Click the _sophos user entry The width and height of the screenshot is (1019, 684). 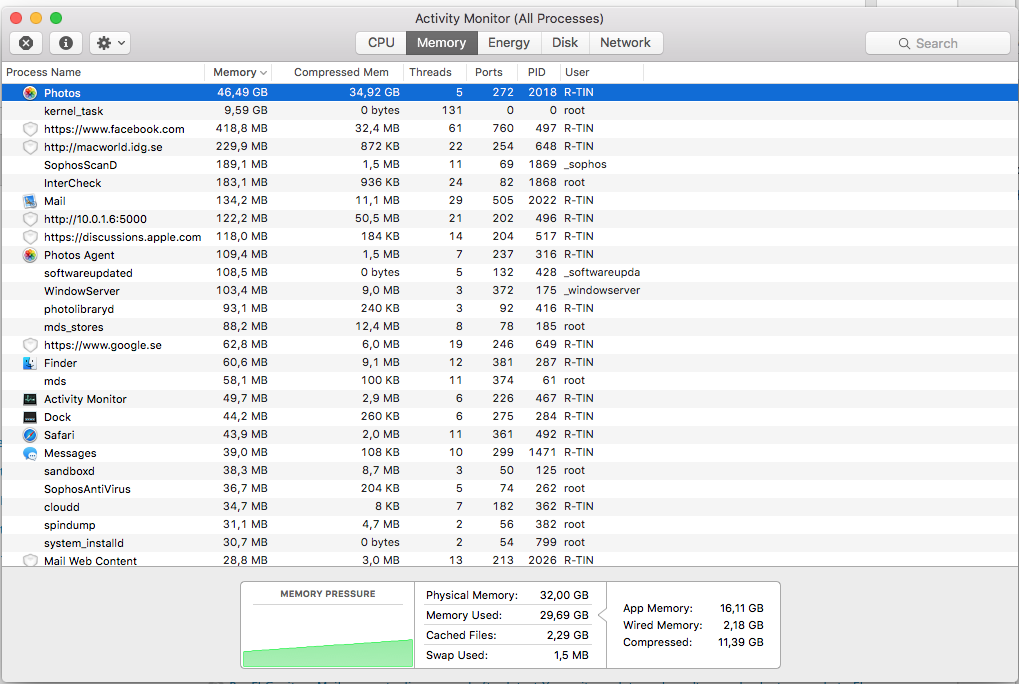click(586, 164)
